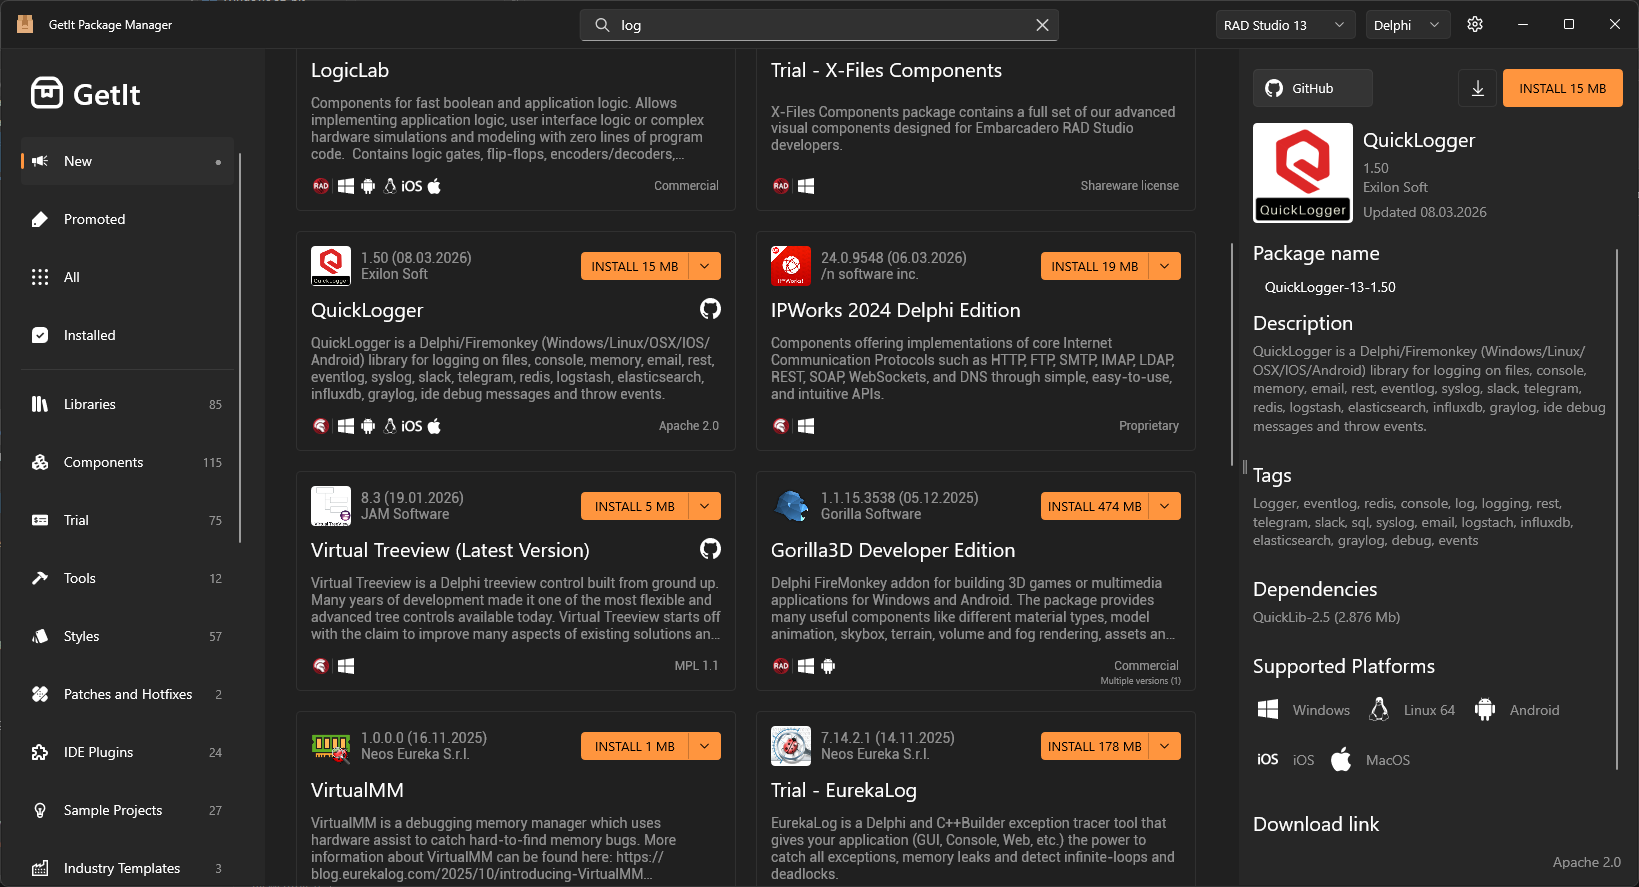Click the Tools hammer icon
This screenshot has height=887, width=1639.
tap(40, 578)
